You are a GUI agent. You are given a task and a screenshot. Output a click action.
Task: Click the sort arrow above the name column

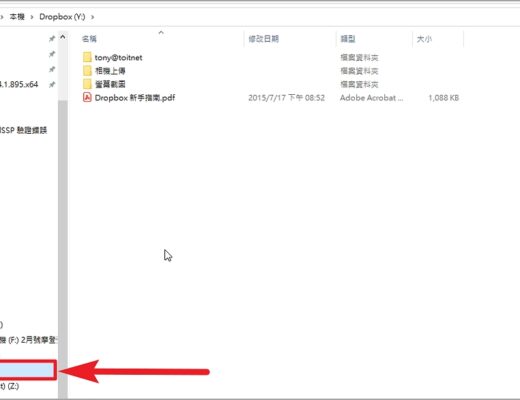(x=161, y=32)
